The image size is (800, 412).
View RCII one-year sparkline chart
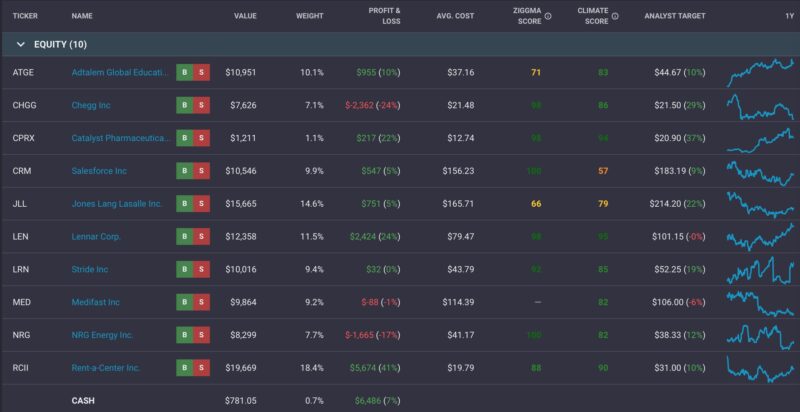(760, 369)
